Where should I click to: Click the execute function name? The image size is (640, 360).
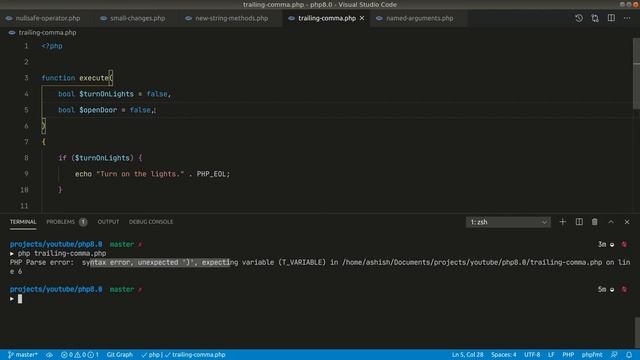click(x=94, y=78)
